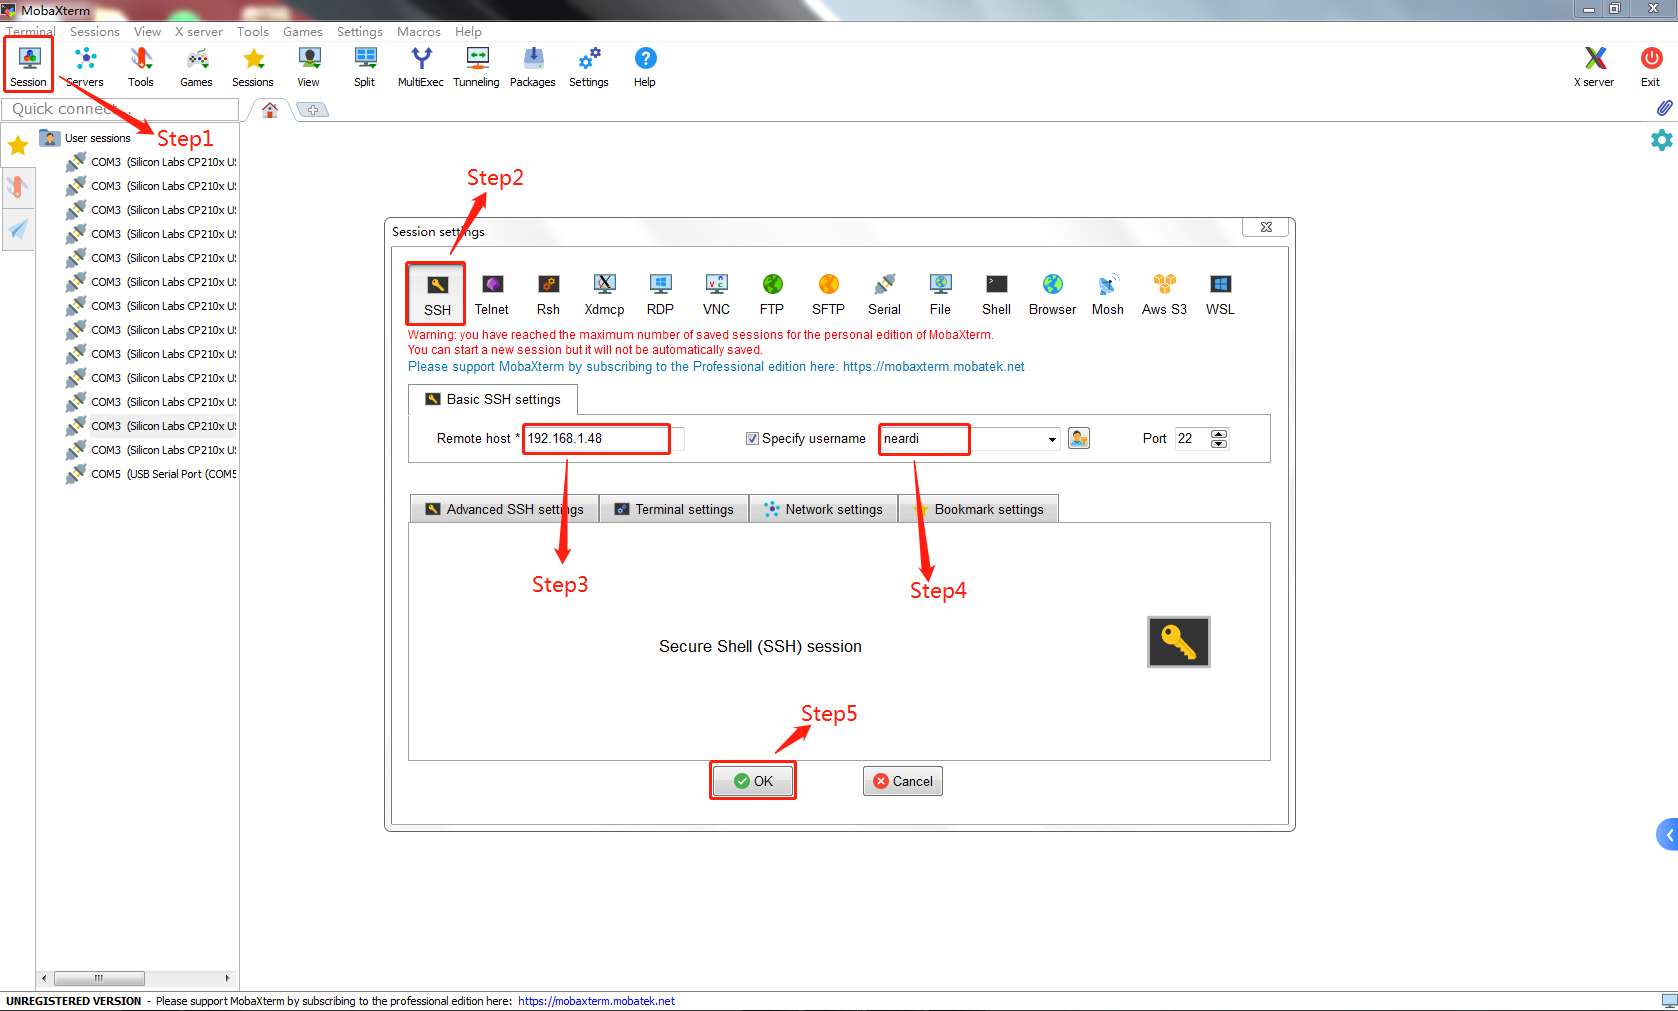The width and height of the screenshot is (1678, 1011).
Task: Open the Terminal menu
Action: click(30, 32)
